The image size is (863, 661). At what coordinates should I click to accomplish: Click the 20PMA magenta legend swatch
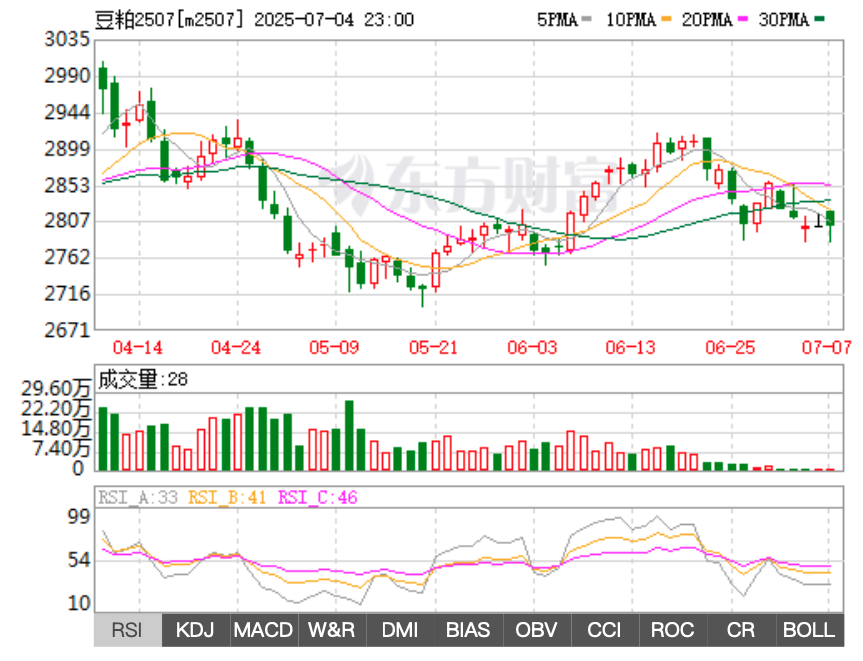coord(744,19)
